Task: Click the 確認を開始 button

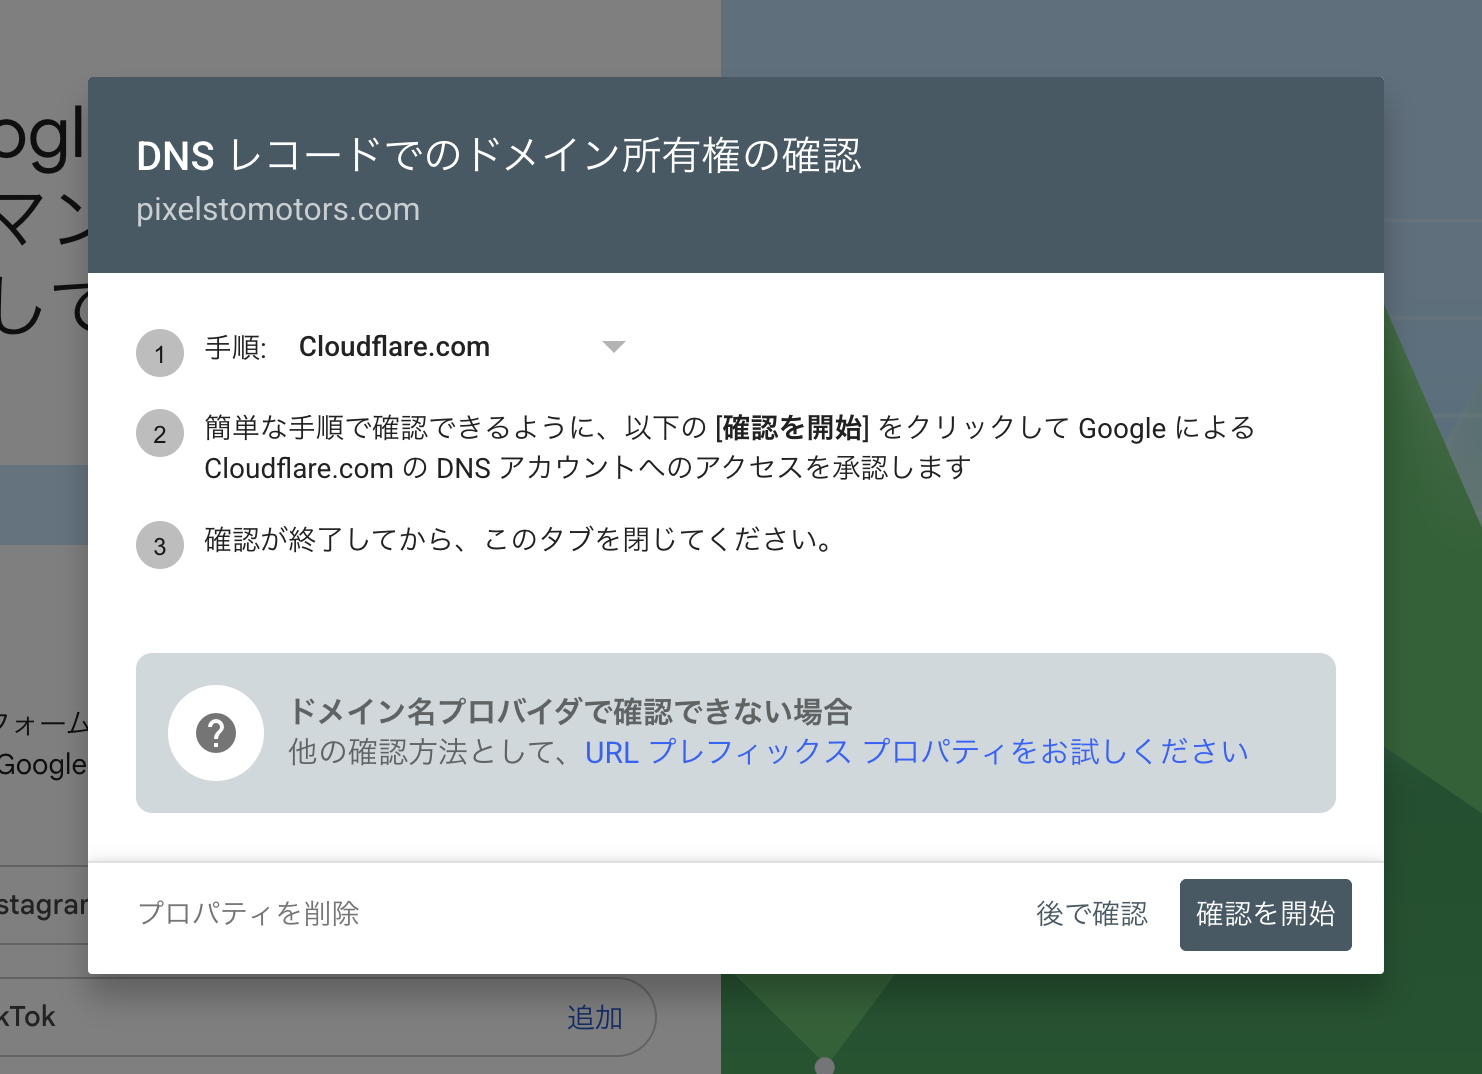Action: (1266, 914)
